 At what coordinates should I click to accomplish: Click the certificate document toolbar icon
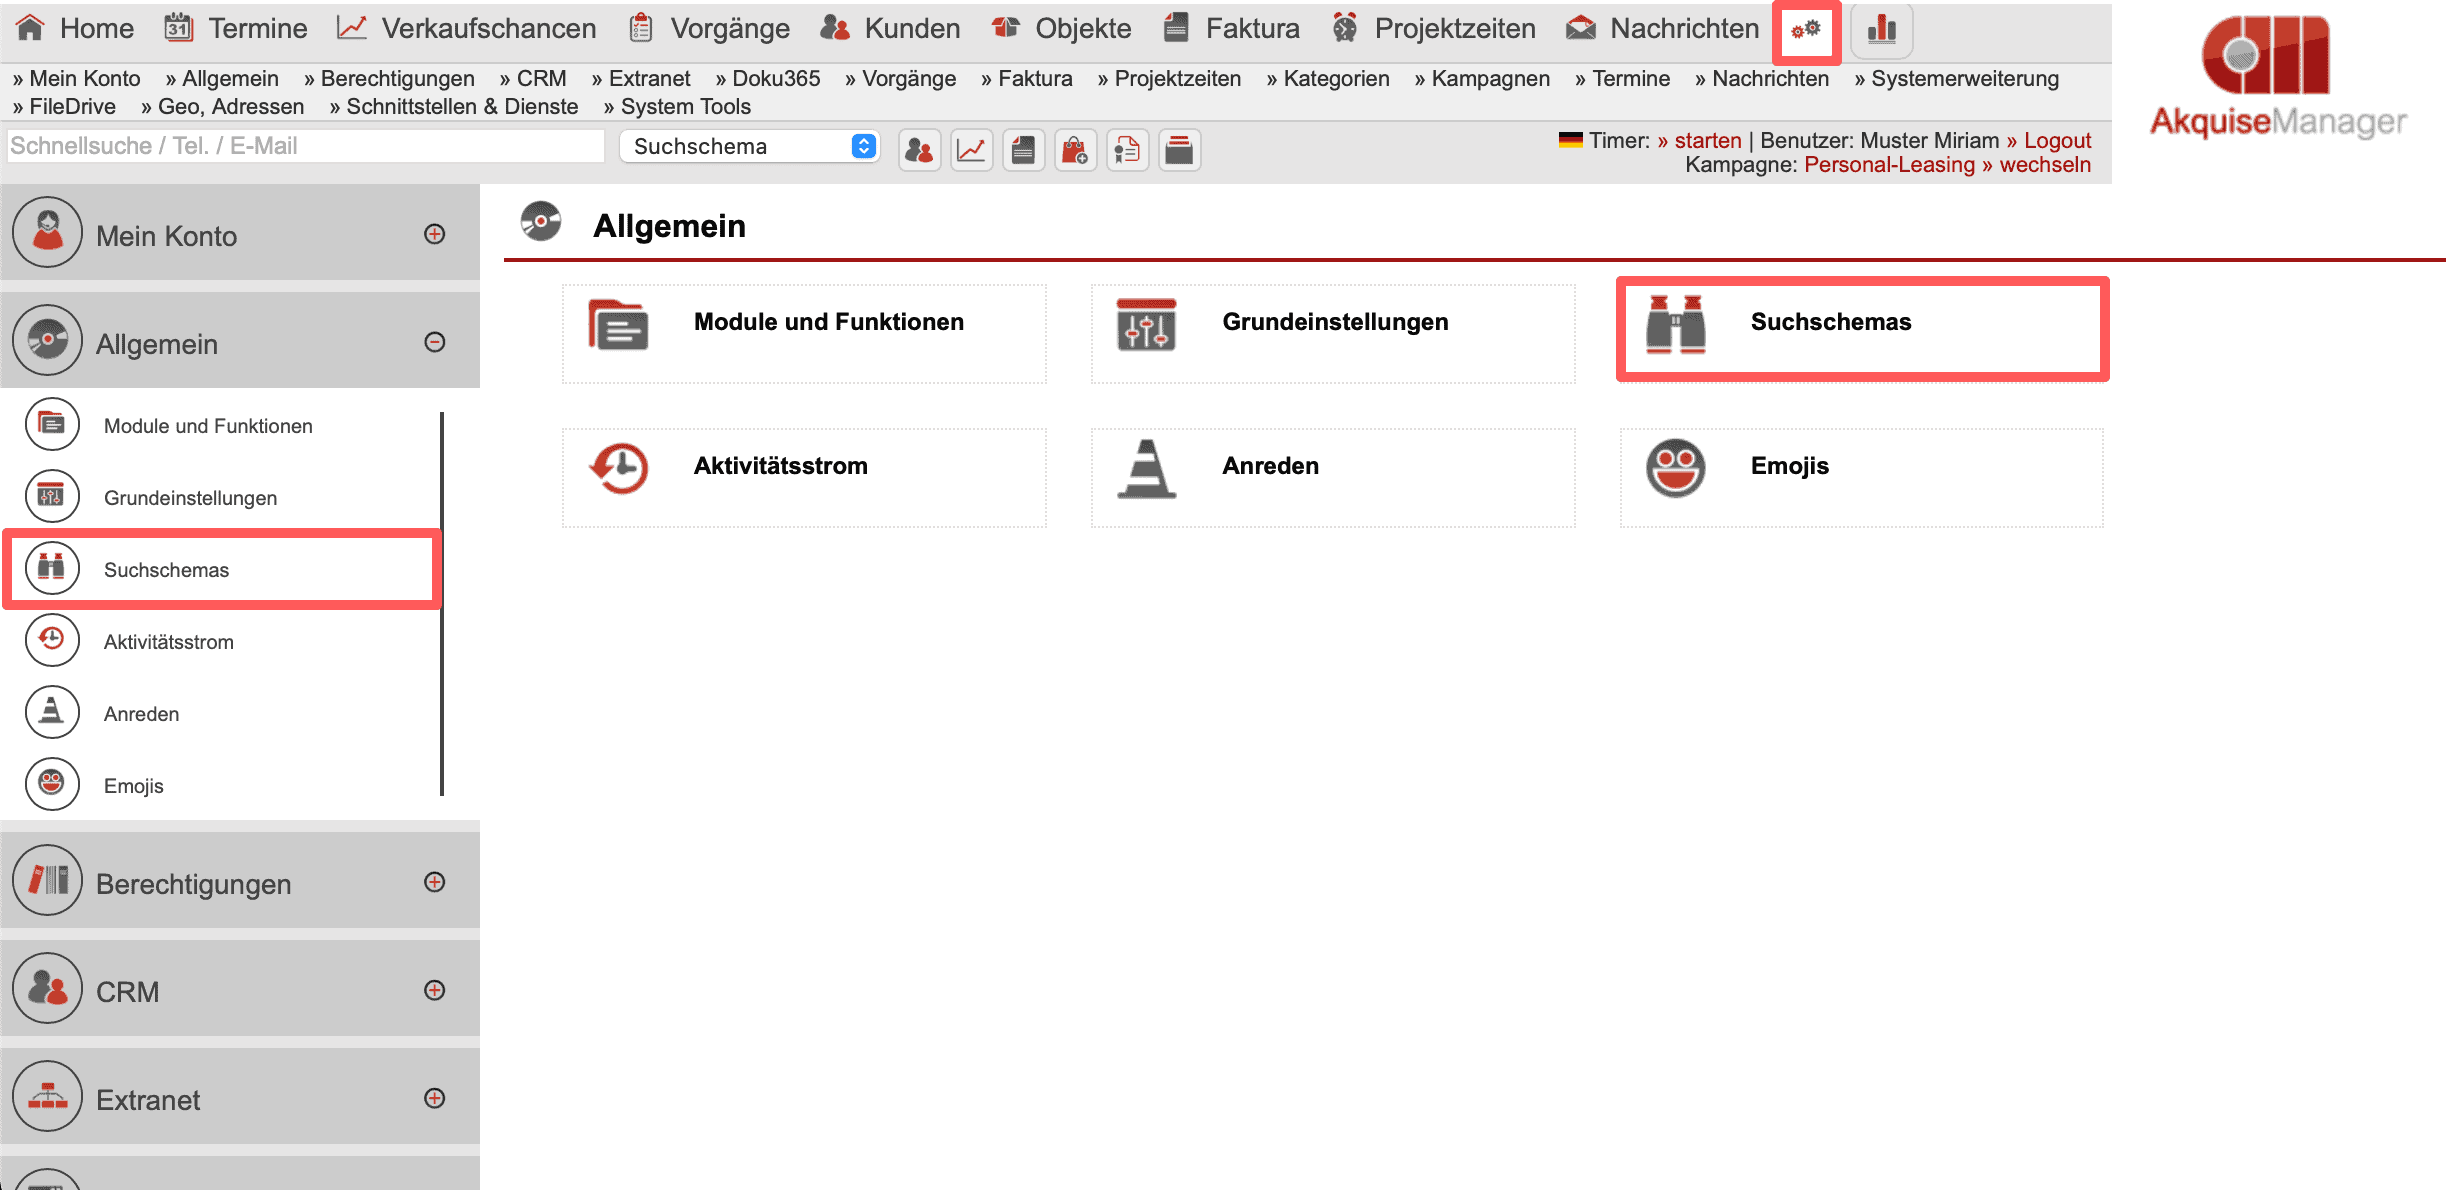pos(1127,151)
